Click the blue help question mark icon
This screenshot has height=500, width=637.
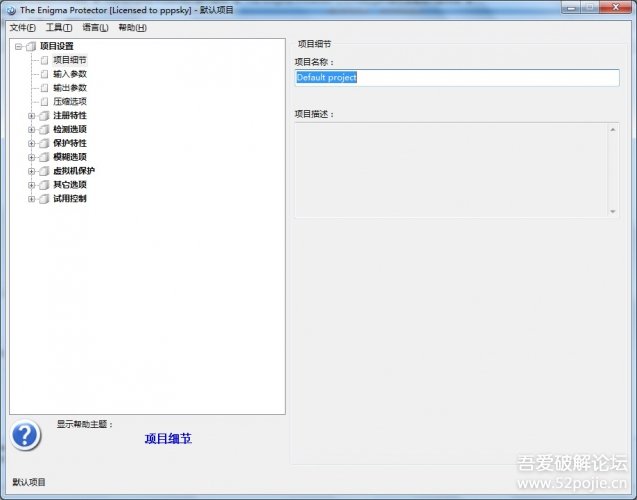pos(26,435)
